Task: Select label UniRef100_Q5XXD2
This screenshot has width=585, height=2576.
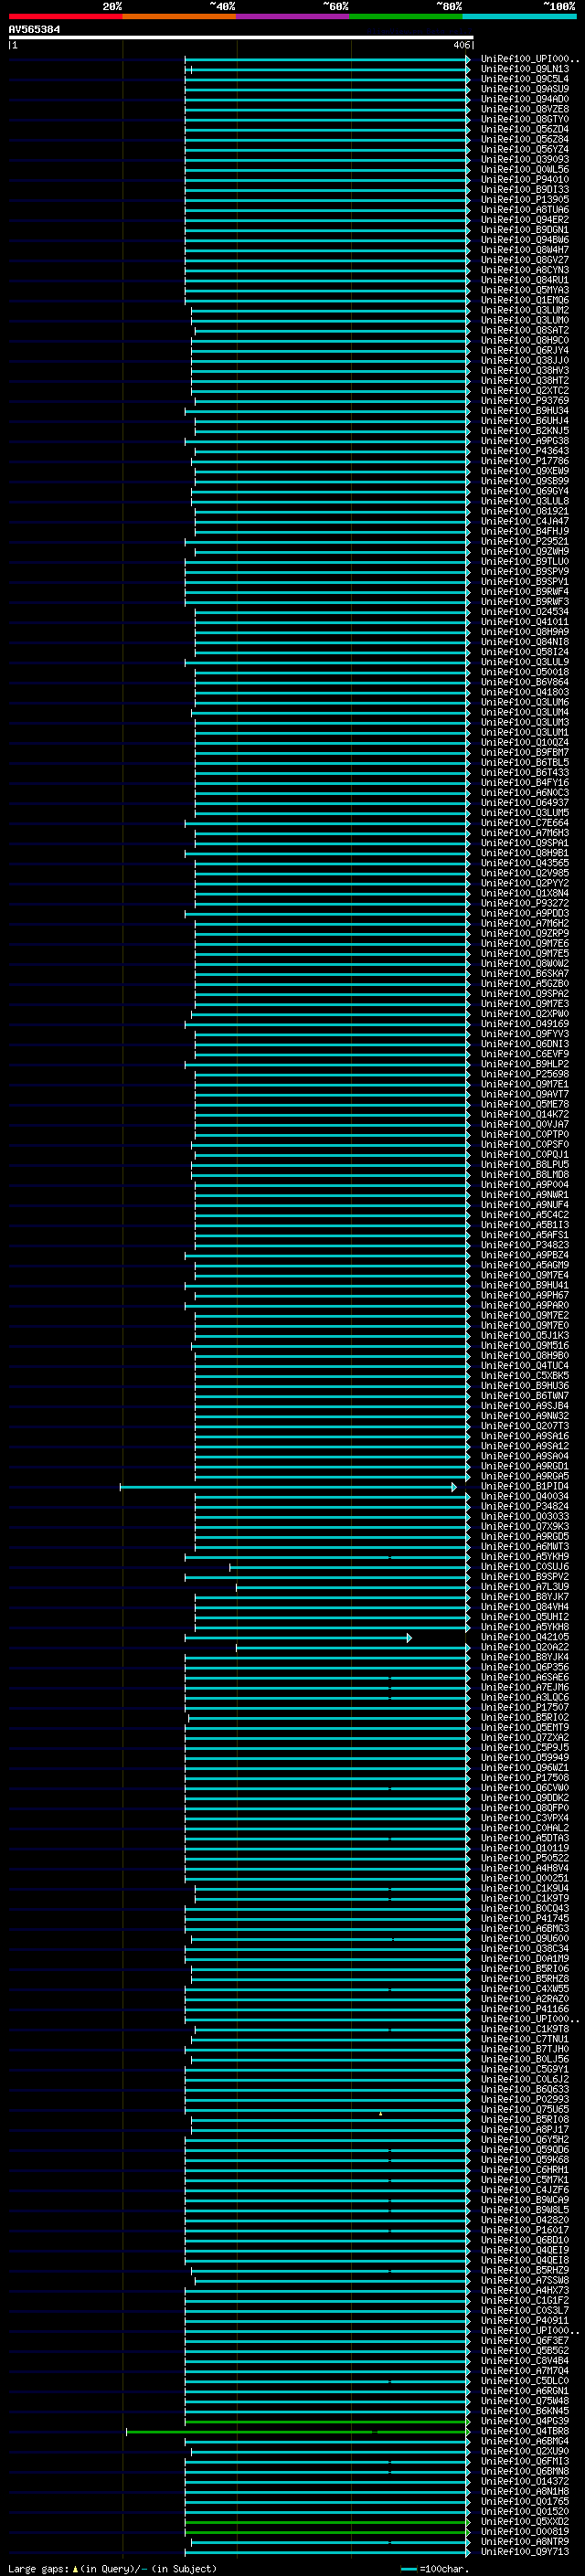Action: pos(524,2521)
